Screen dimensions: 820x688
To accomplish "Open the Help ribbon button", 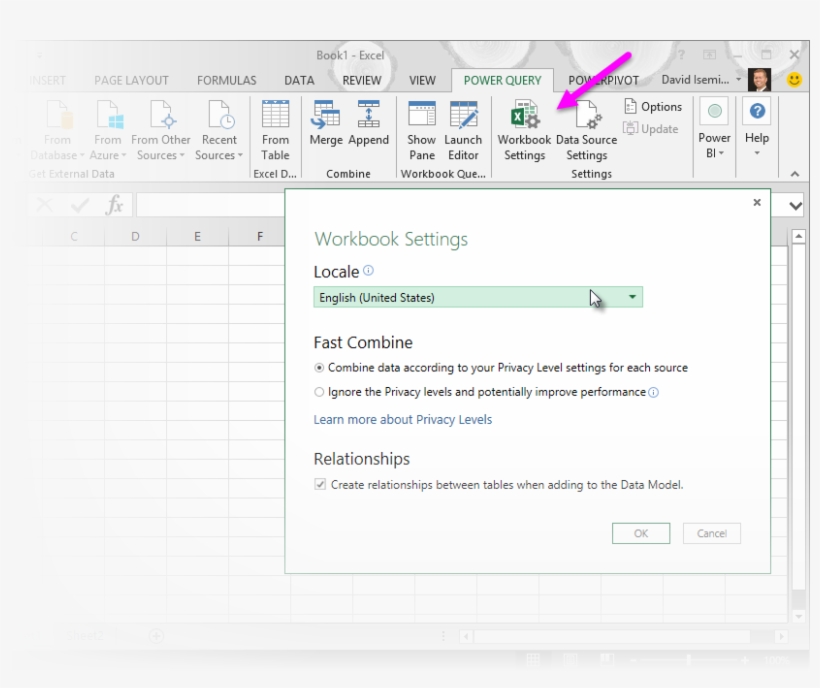I will click(757, 129).
